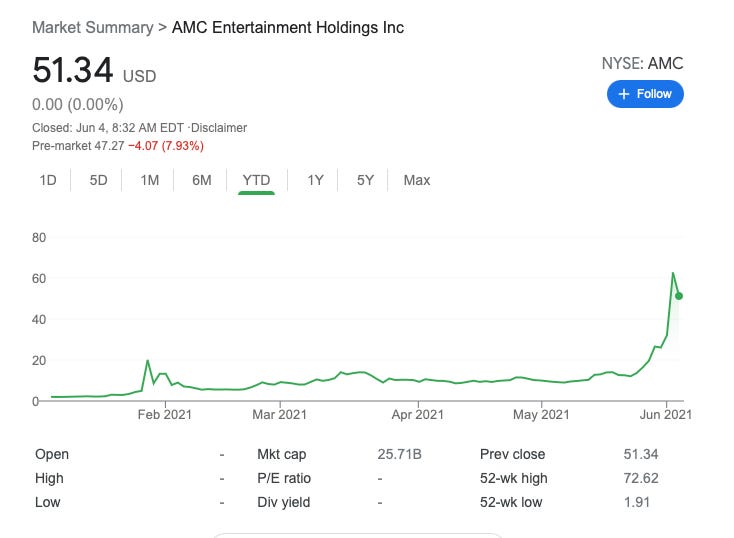Open the Disclaimer link

[219, 128]
